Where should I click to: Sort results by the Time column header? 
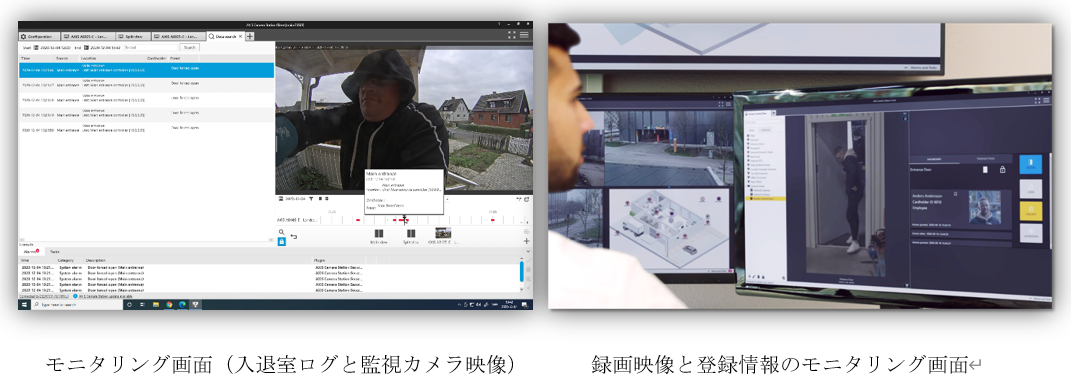point(26,59)
